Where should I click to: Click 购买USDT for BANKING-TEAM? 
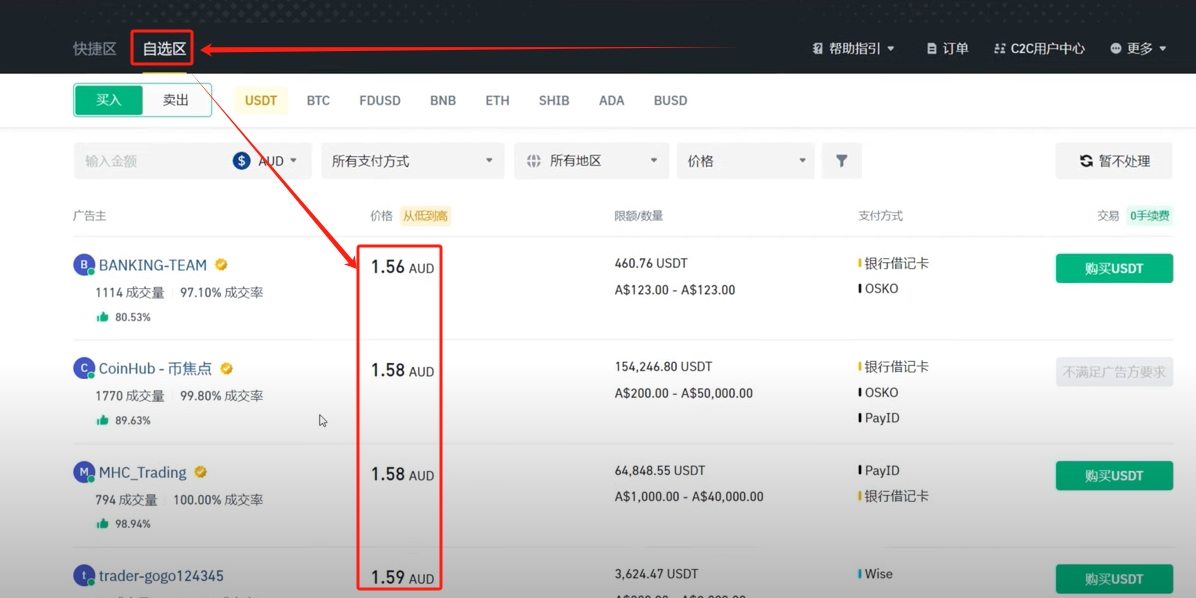[x=1114, y=268]
